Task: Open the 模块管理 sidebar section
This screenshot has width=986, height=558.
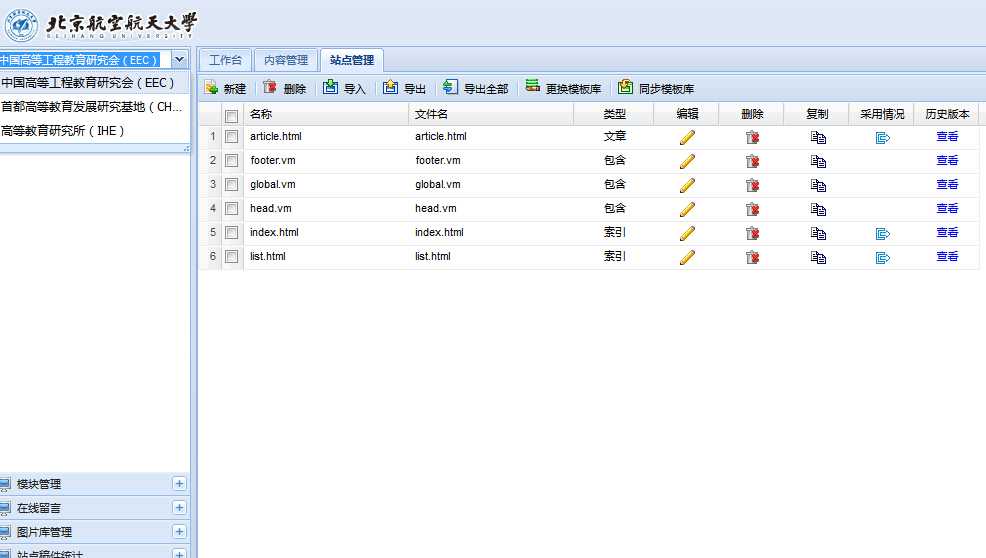Action: click(94, 484)
